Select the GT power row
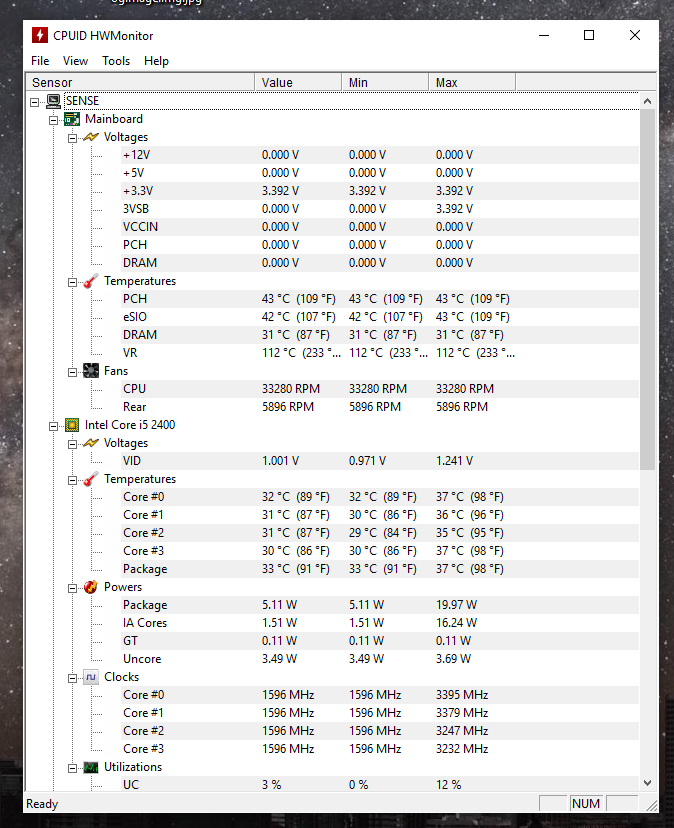The height and width of the screenshot is (828, 674). click(379, 641)
